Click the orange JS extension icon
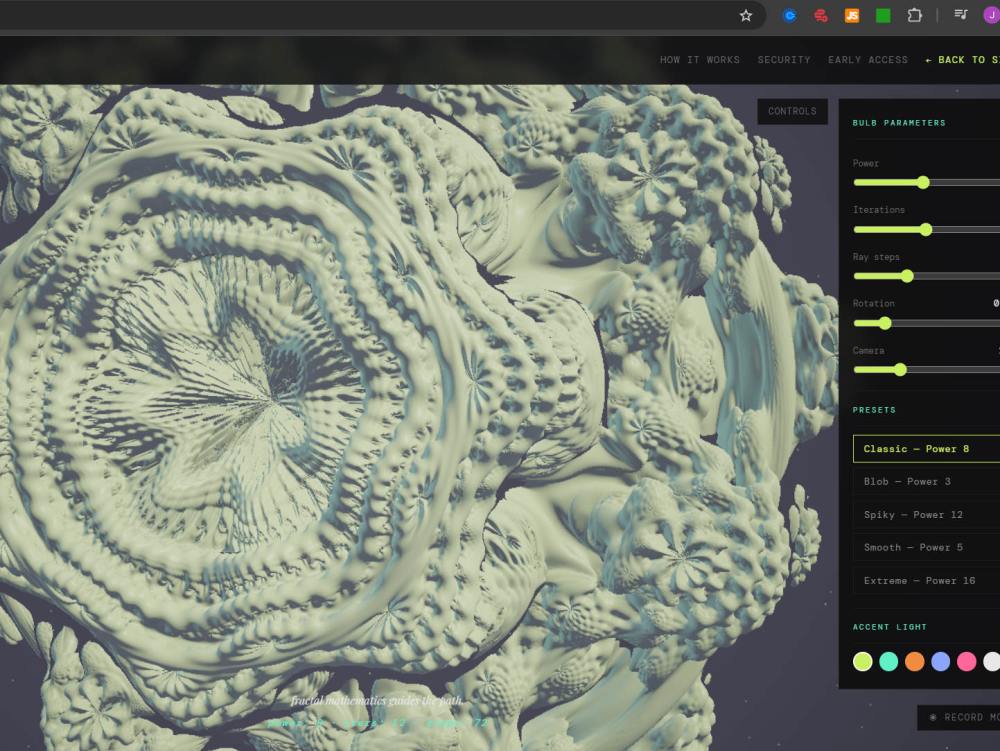 click(x=851, y=15)
